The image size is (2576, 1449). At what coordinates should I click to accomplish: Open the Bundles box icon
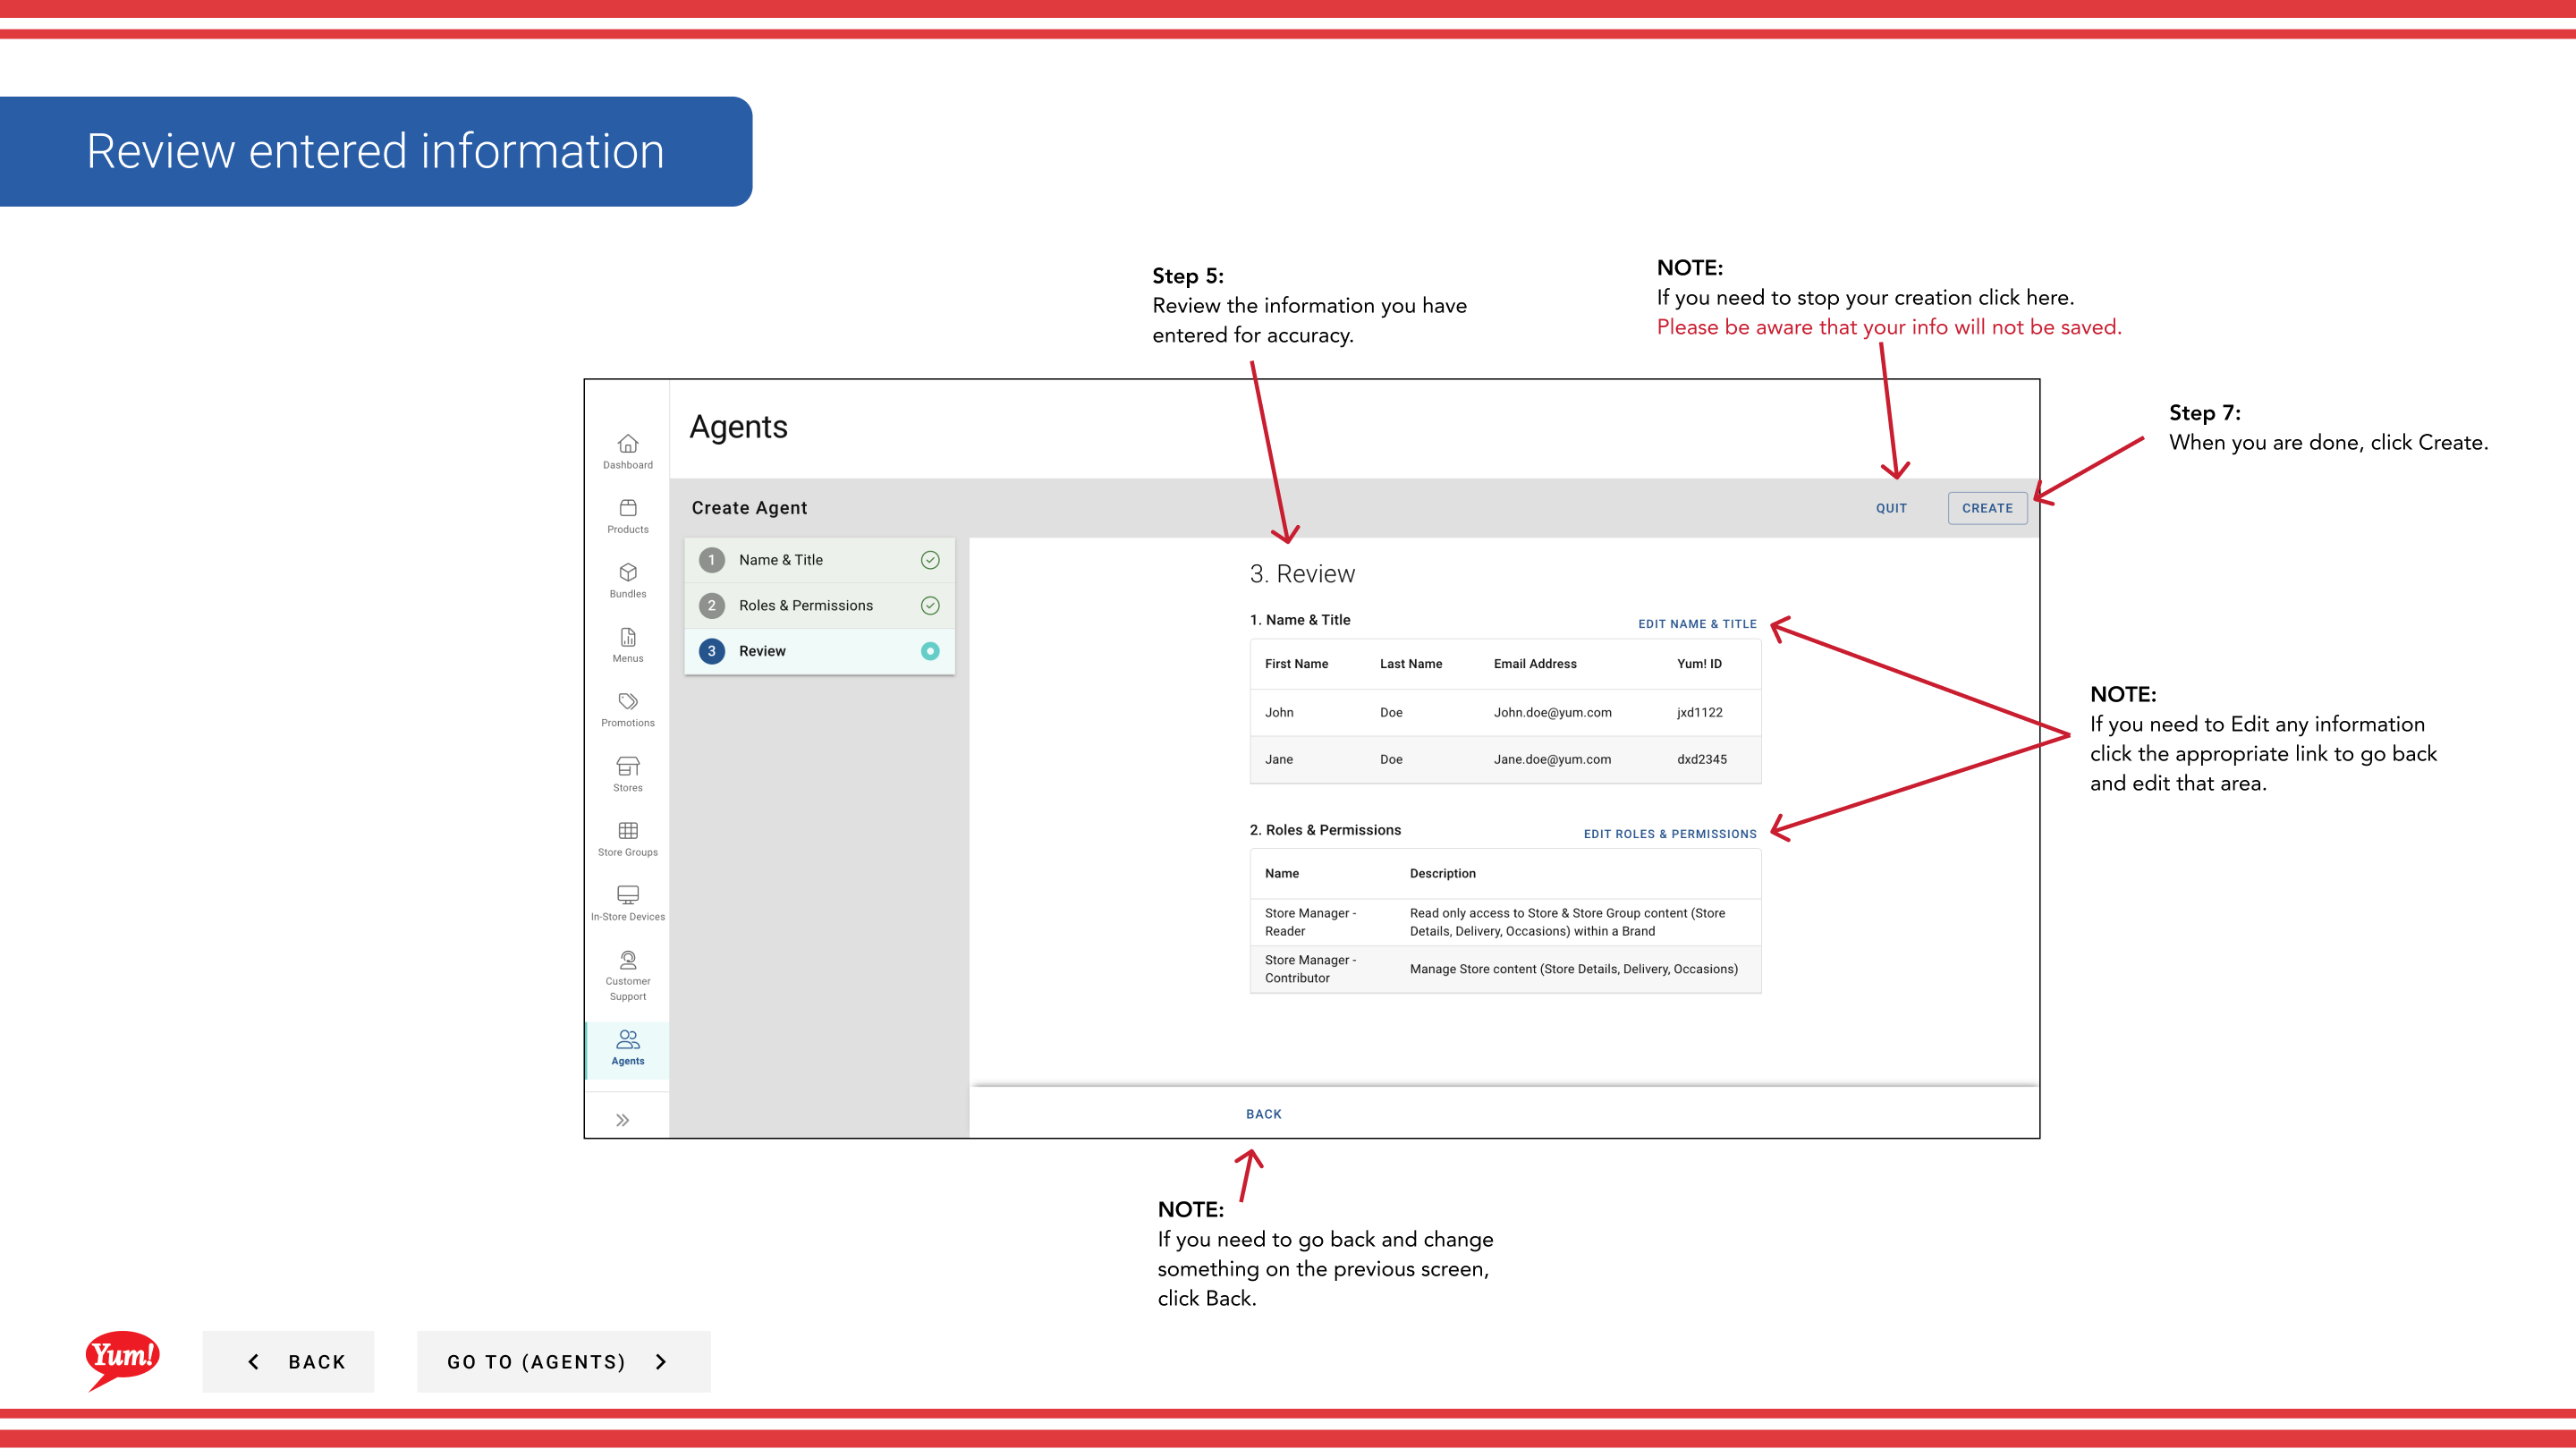628,572
